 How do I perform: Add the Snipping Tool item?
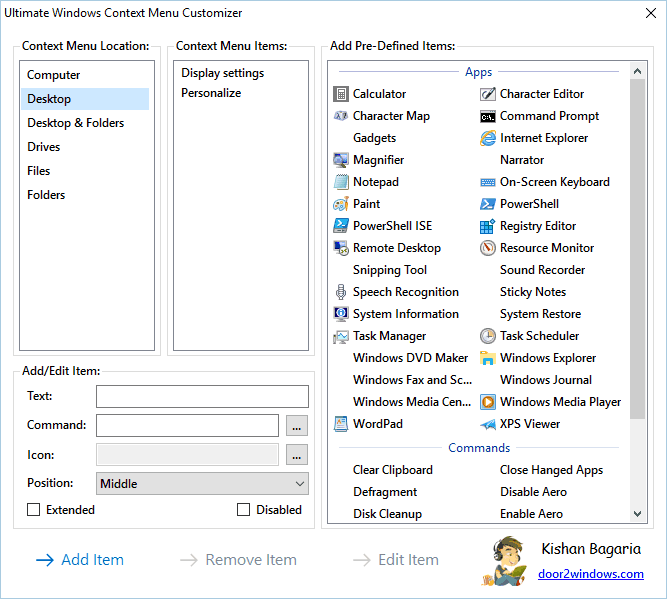(390, 270)
